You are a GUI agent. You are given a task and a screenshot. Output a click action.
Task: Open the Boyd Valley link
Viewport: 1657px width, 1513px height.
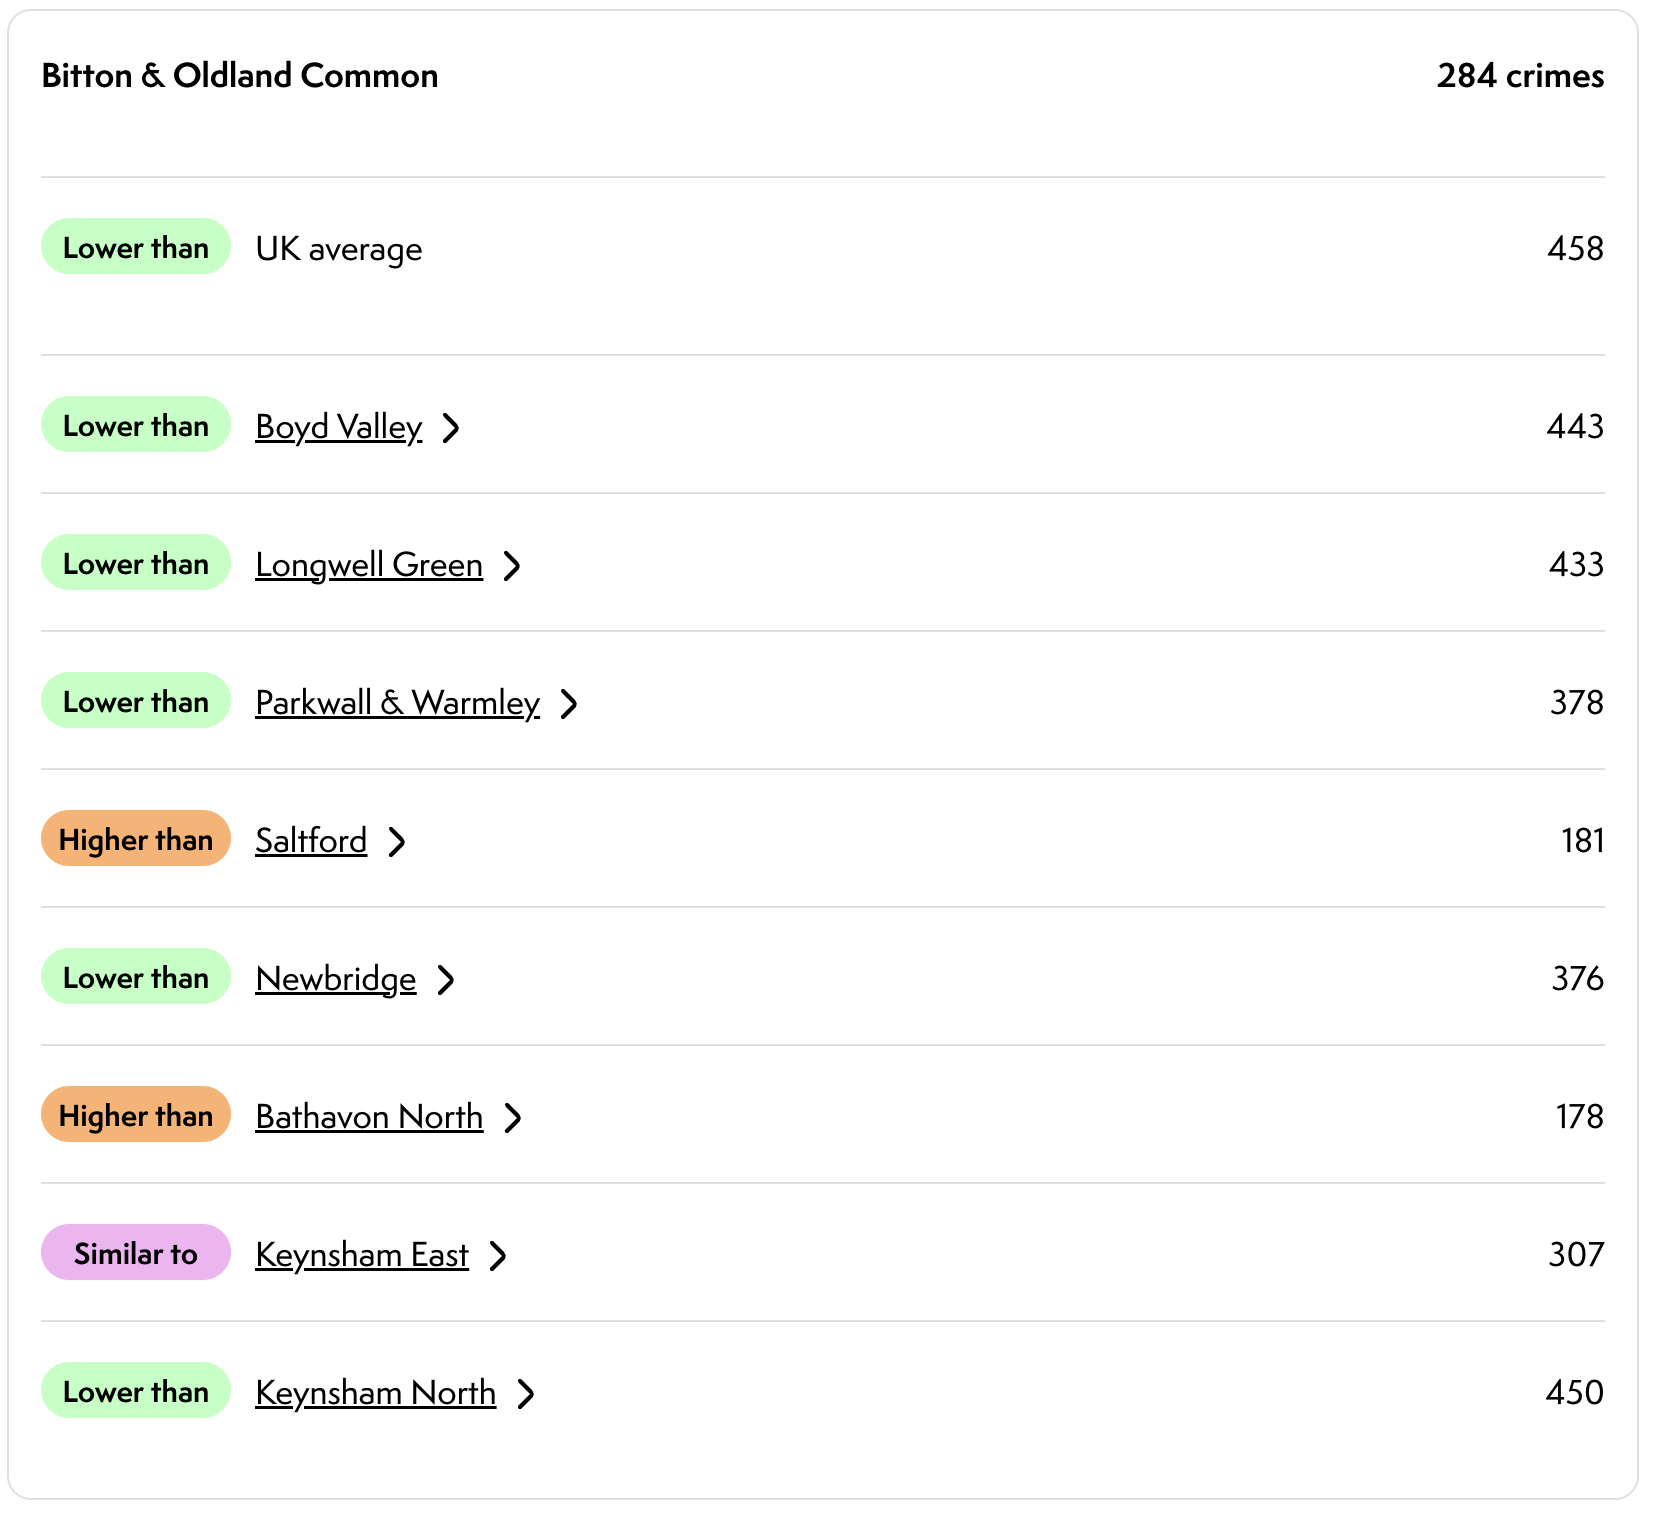tap(339, 427)
